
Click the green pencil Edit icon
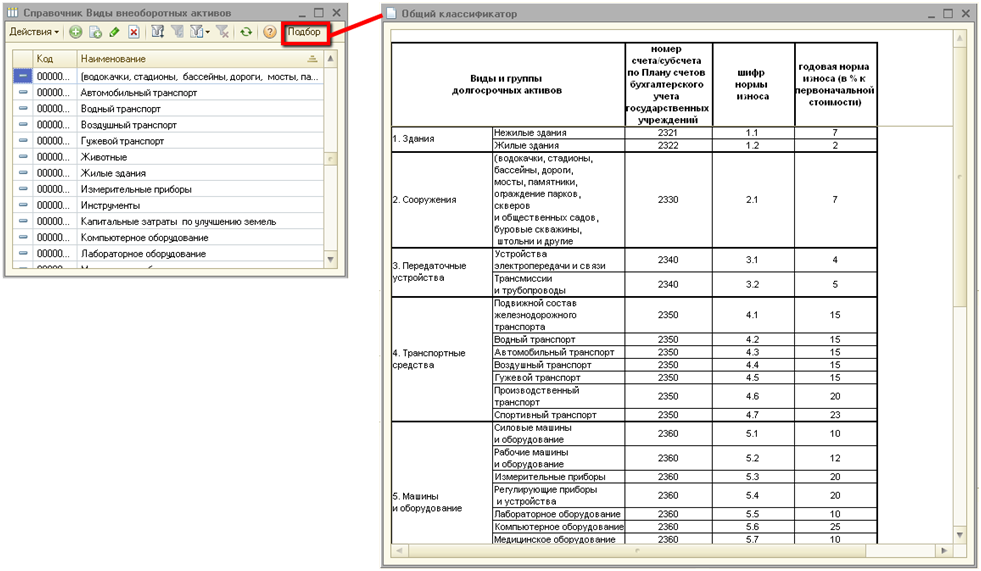[114, 33]
